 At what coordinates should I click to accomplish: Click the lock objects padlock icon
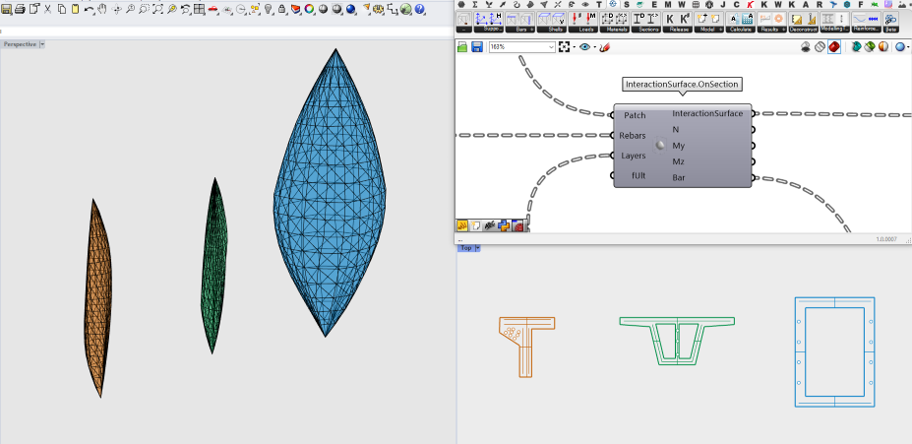282,9
